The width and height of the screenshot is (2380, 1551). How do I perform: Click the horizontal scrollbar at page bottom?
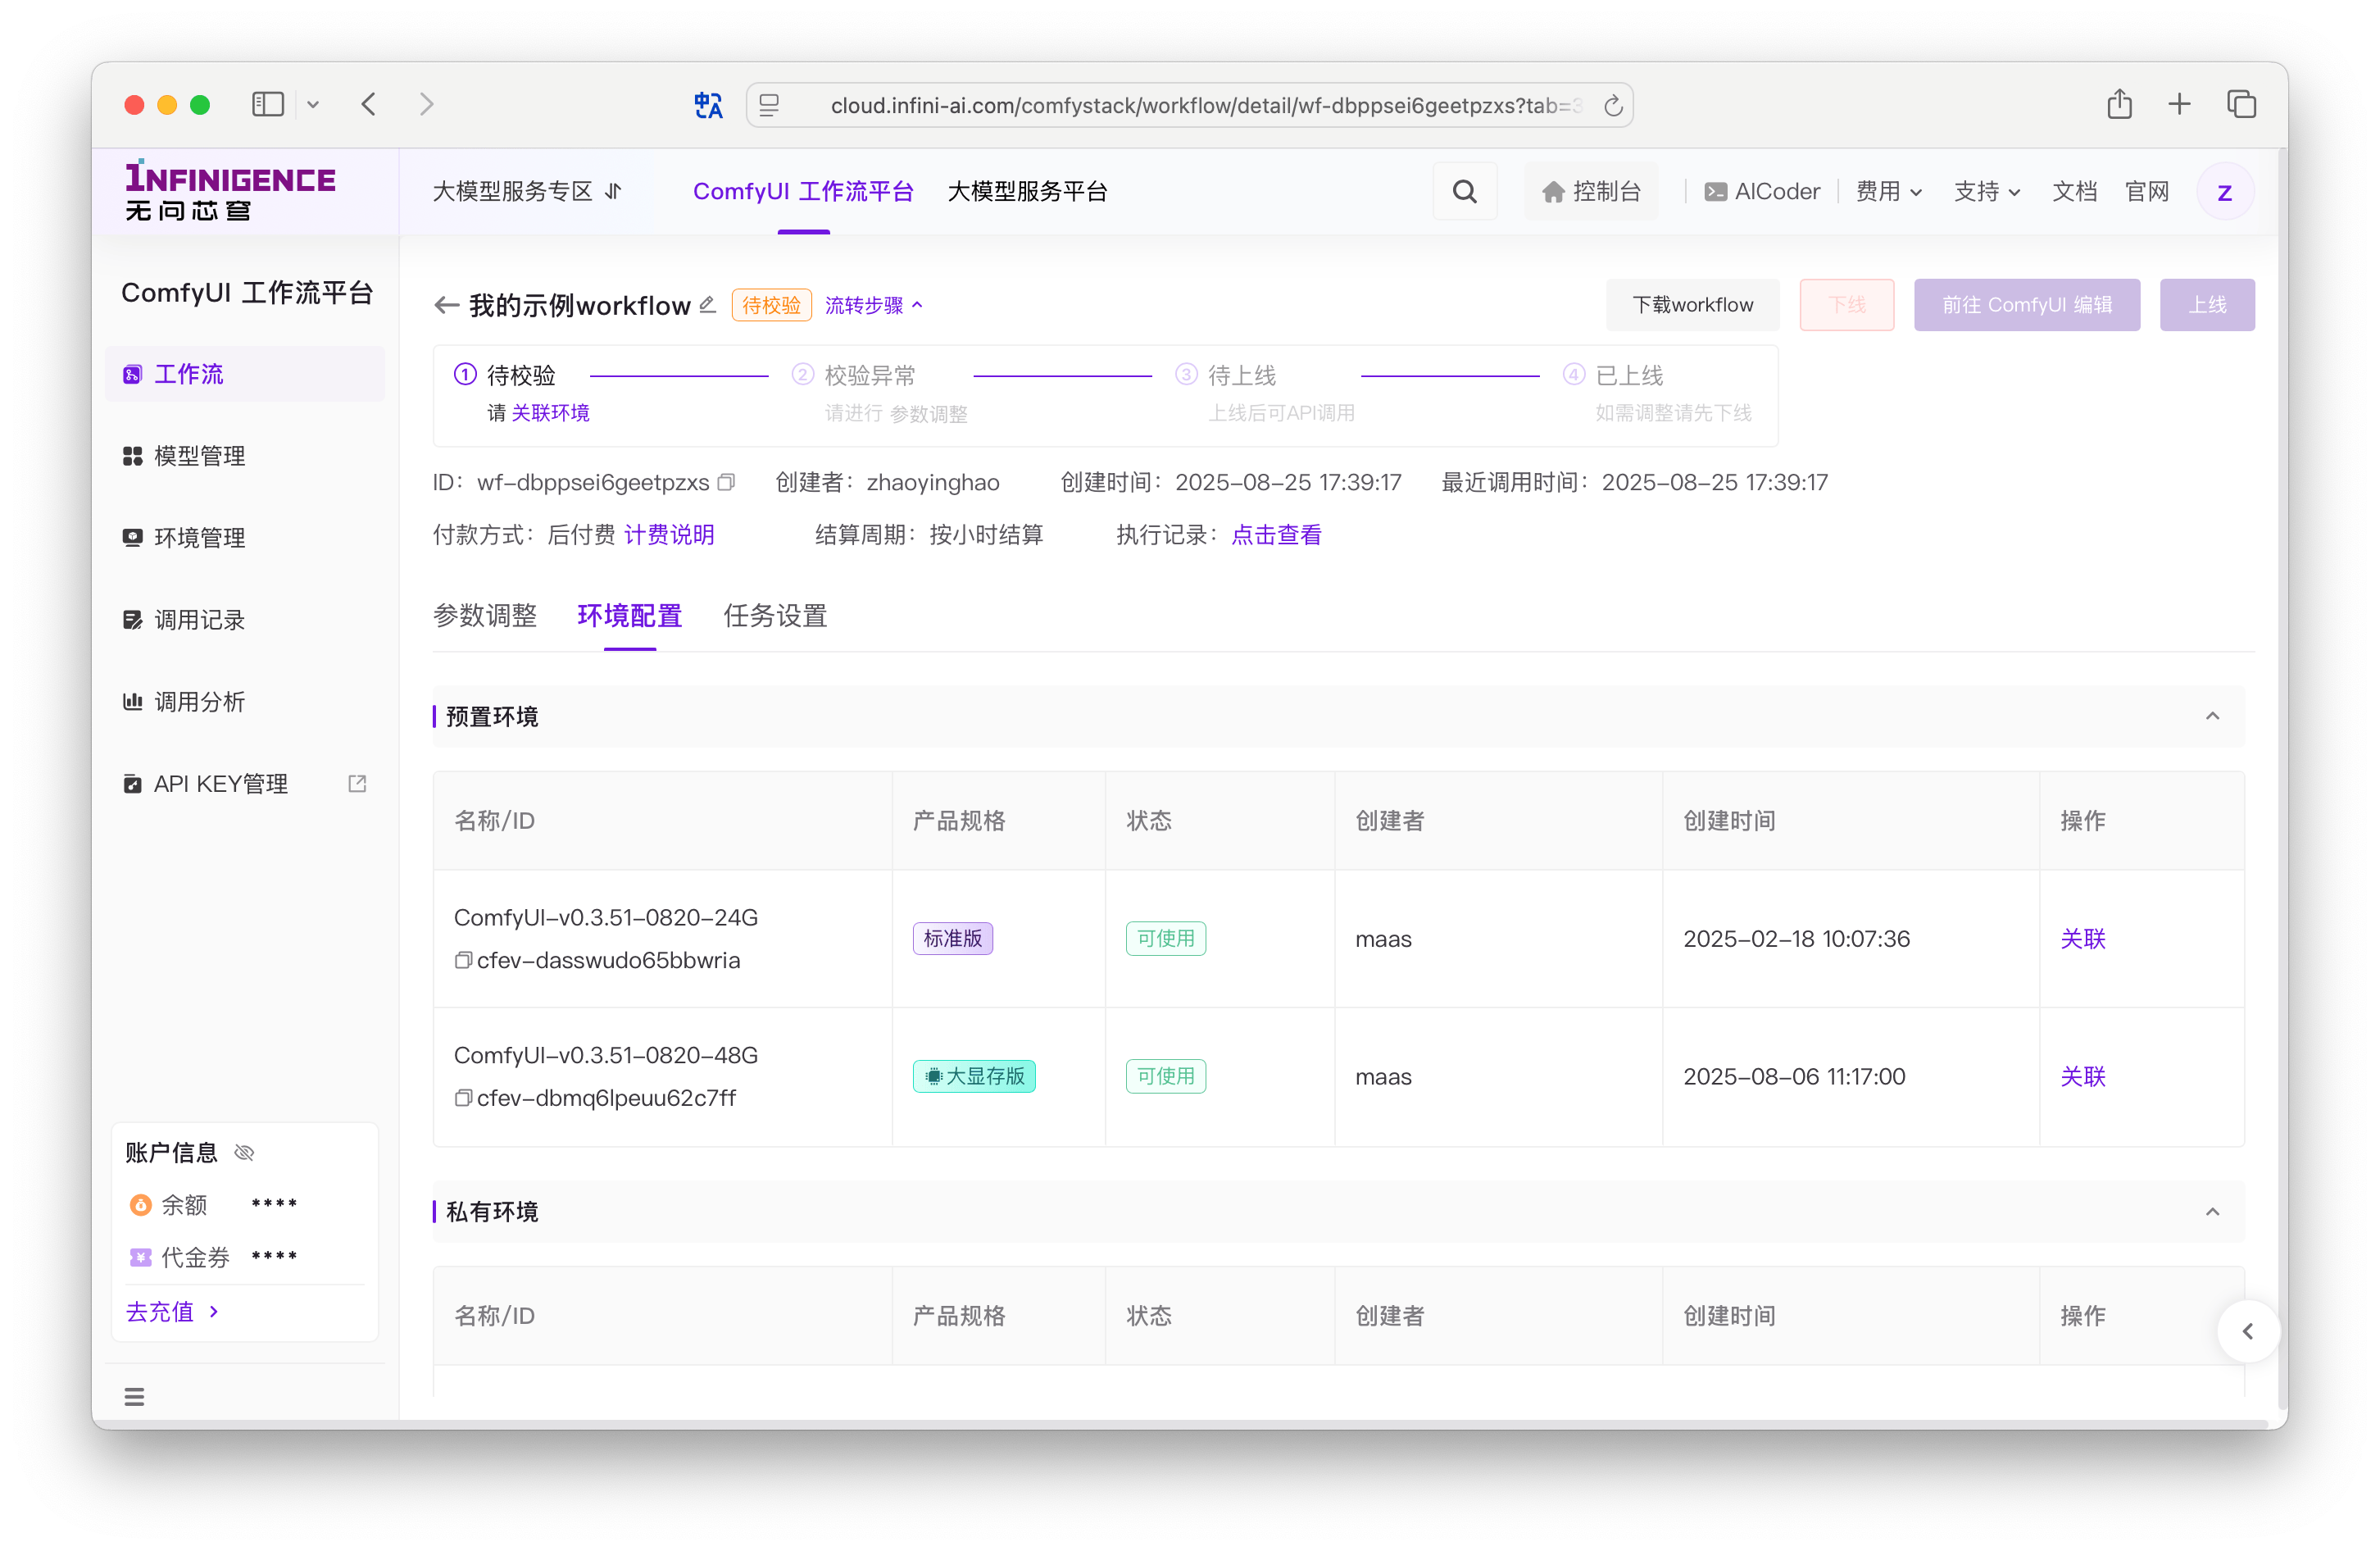tap(1180, 1424)
